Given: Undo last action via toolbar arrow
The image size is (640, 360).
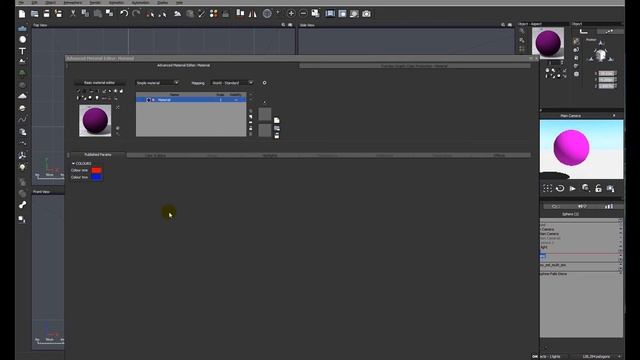Looking at the screenshot, I should click(124, 13).
